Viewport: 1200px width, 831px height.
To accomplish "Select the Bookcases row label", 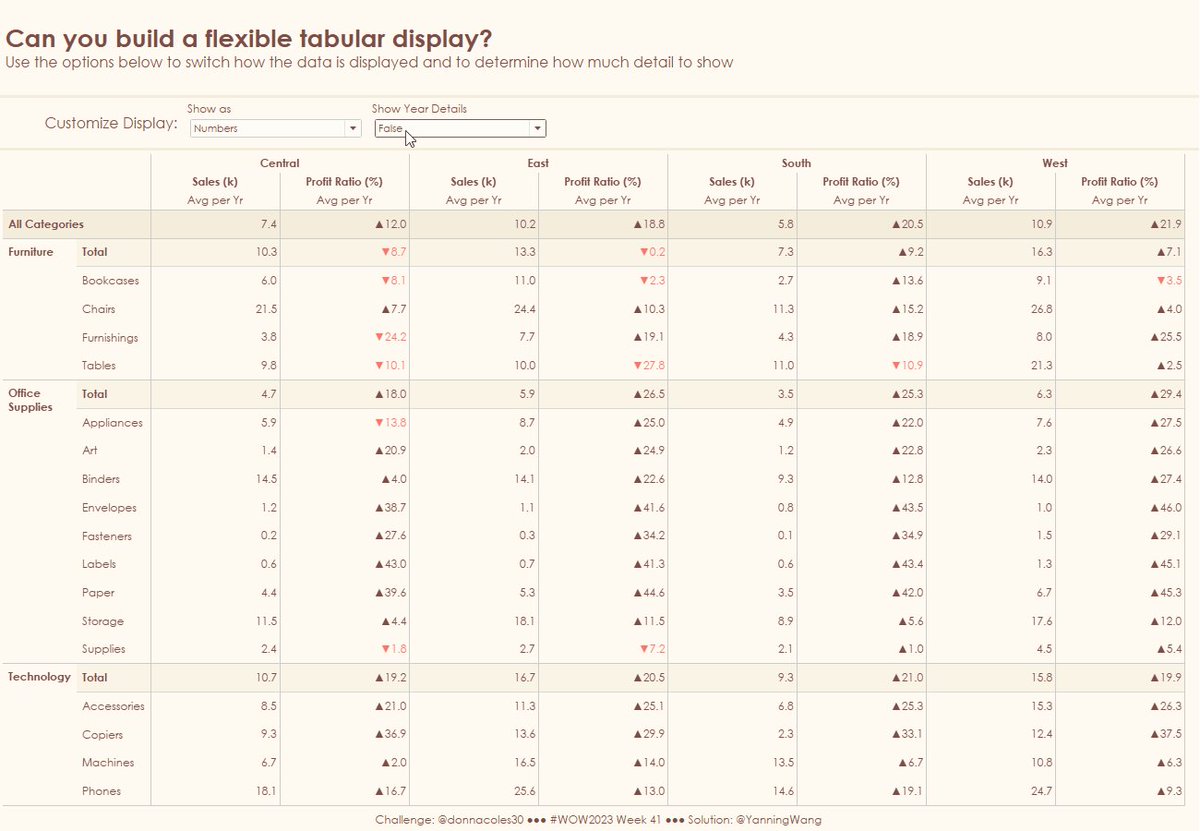I will [111, 281].
